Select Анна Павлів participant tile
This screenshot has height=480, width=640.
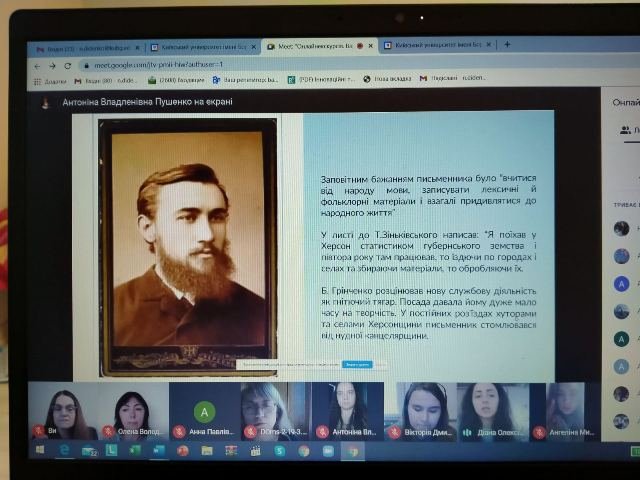click(204, 411)
